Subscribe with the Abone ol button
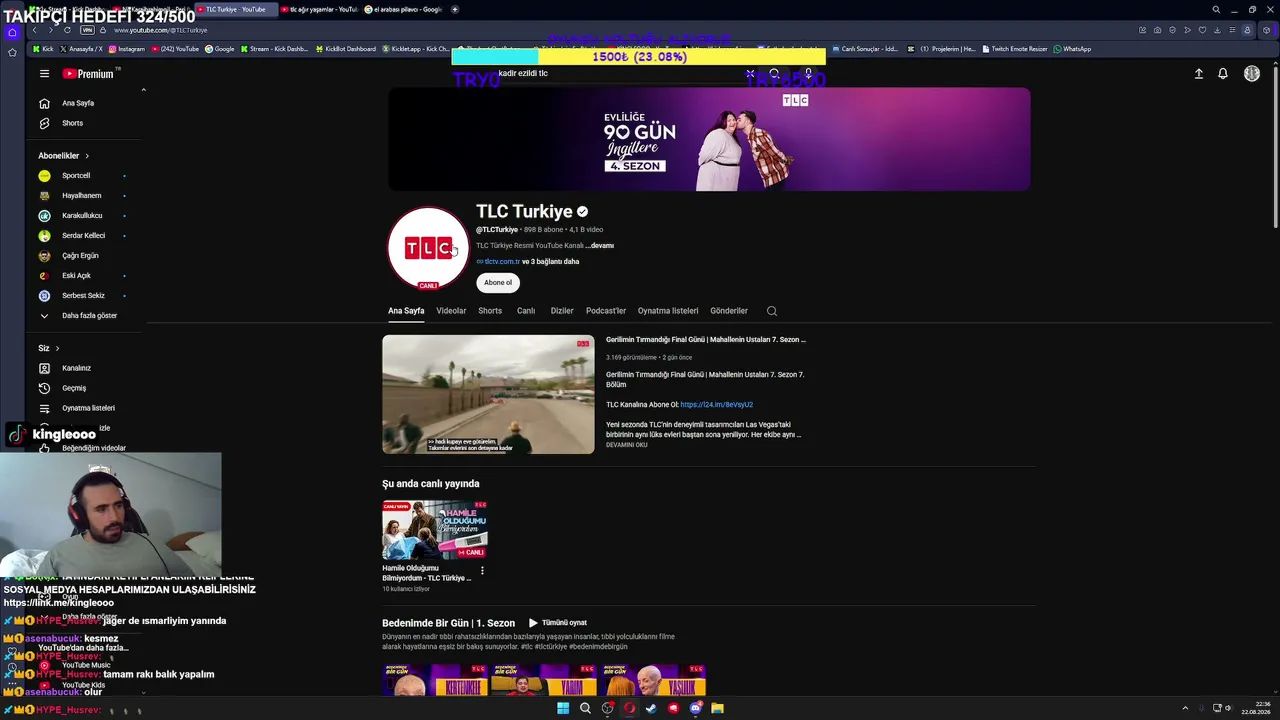 point(498,283)
